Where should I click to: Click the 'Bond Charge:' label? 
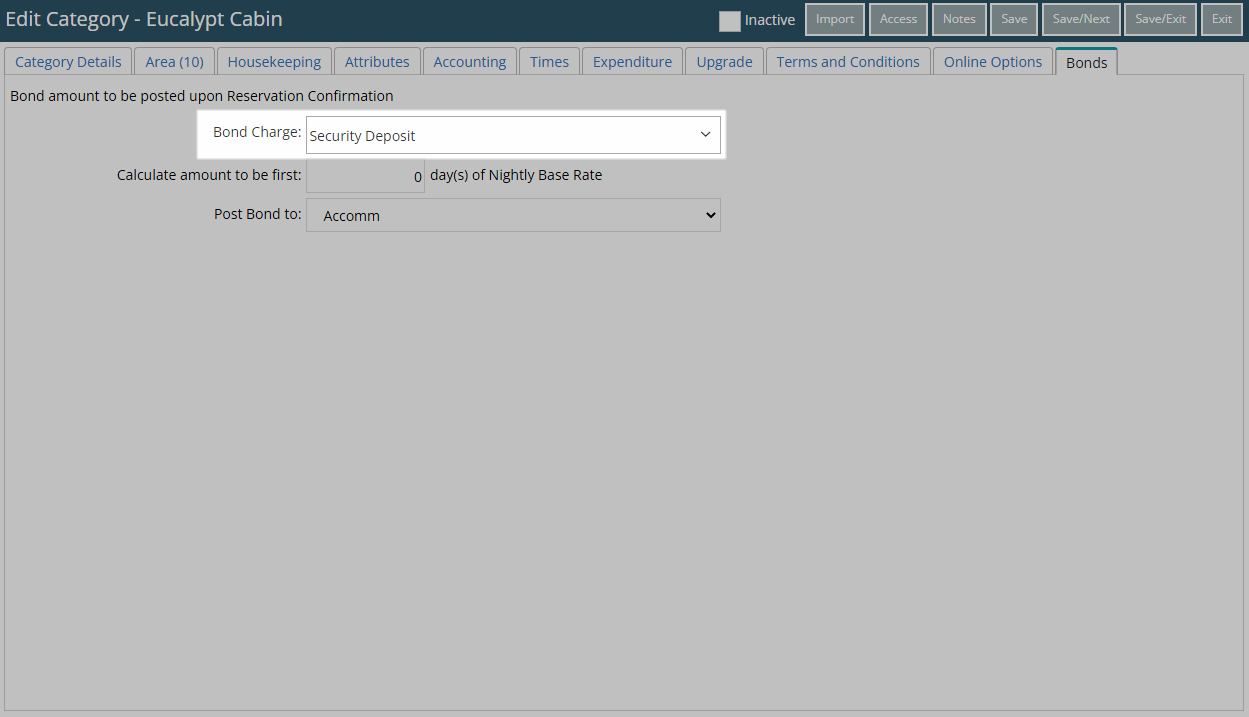[257, 132]
